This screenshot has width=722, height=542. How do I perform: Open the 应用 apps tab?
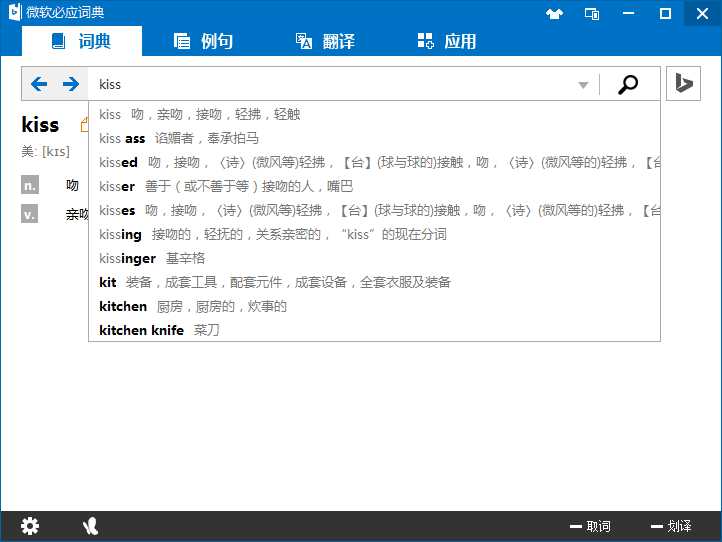click(447, 41)
